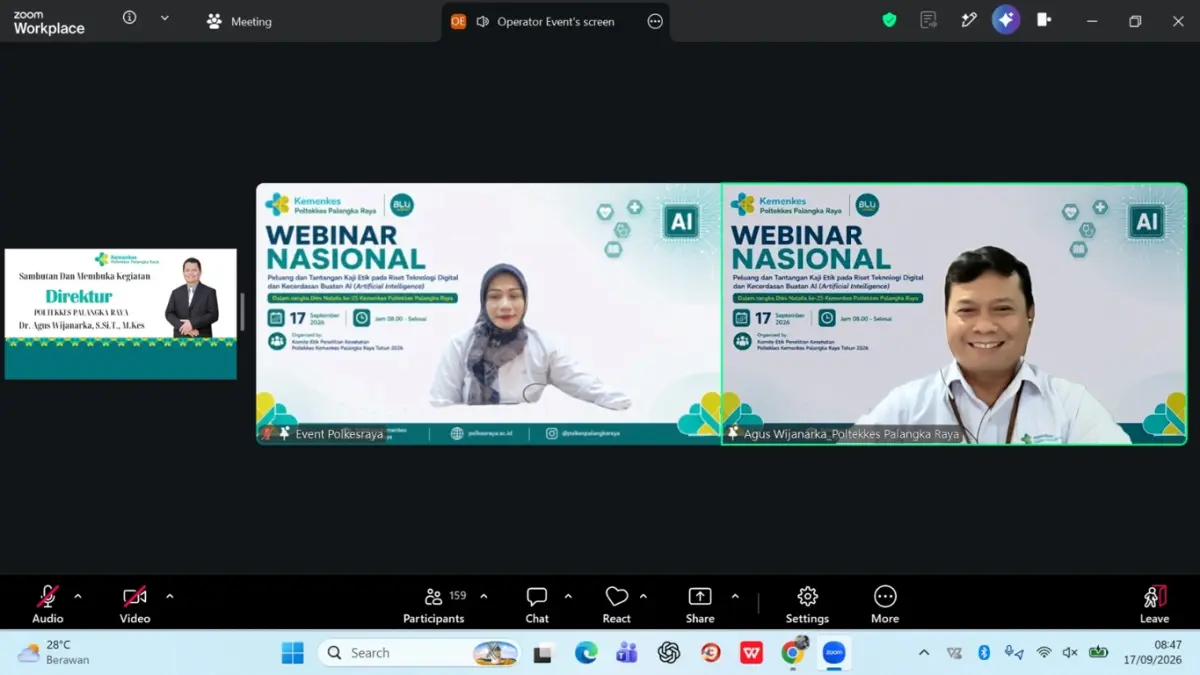Open the Windows Start menu
This screenshot has width=1200, height=675.
[x=292, y=653]
